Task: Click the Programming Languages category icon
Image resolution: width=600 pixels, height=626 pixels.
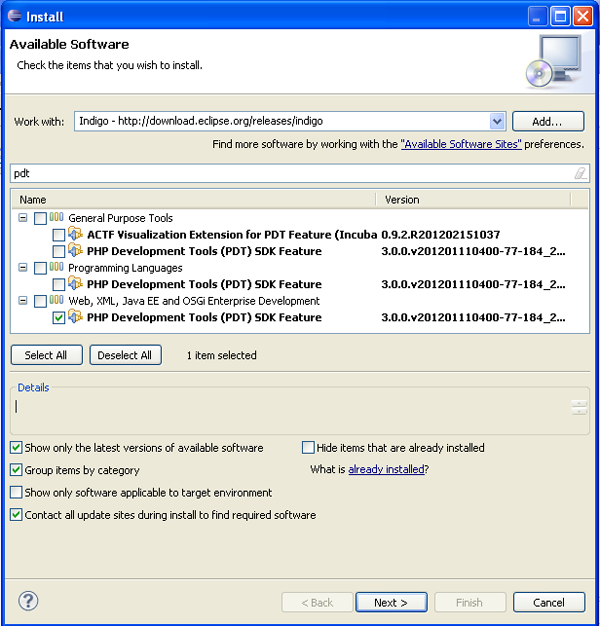Action: pyautogui.click(x=57, y=267)
